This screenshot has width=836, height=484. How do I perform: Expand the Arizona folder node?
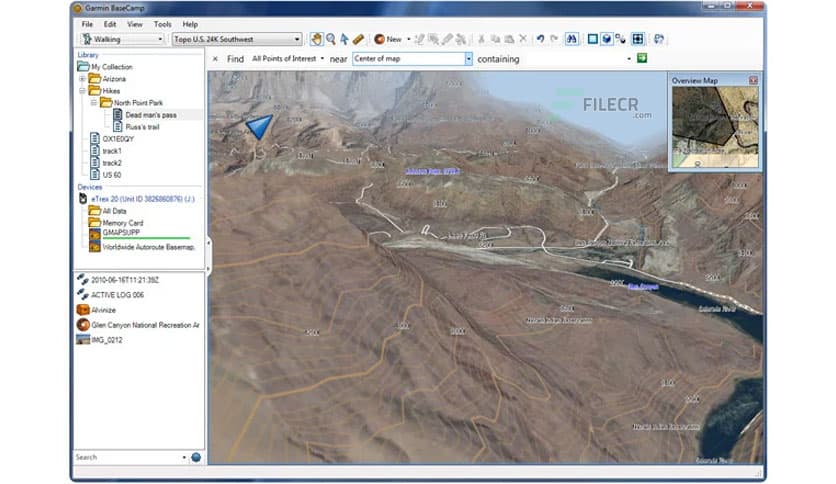tap(82, 79)
